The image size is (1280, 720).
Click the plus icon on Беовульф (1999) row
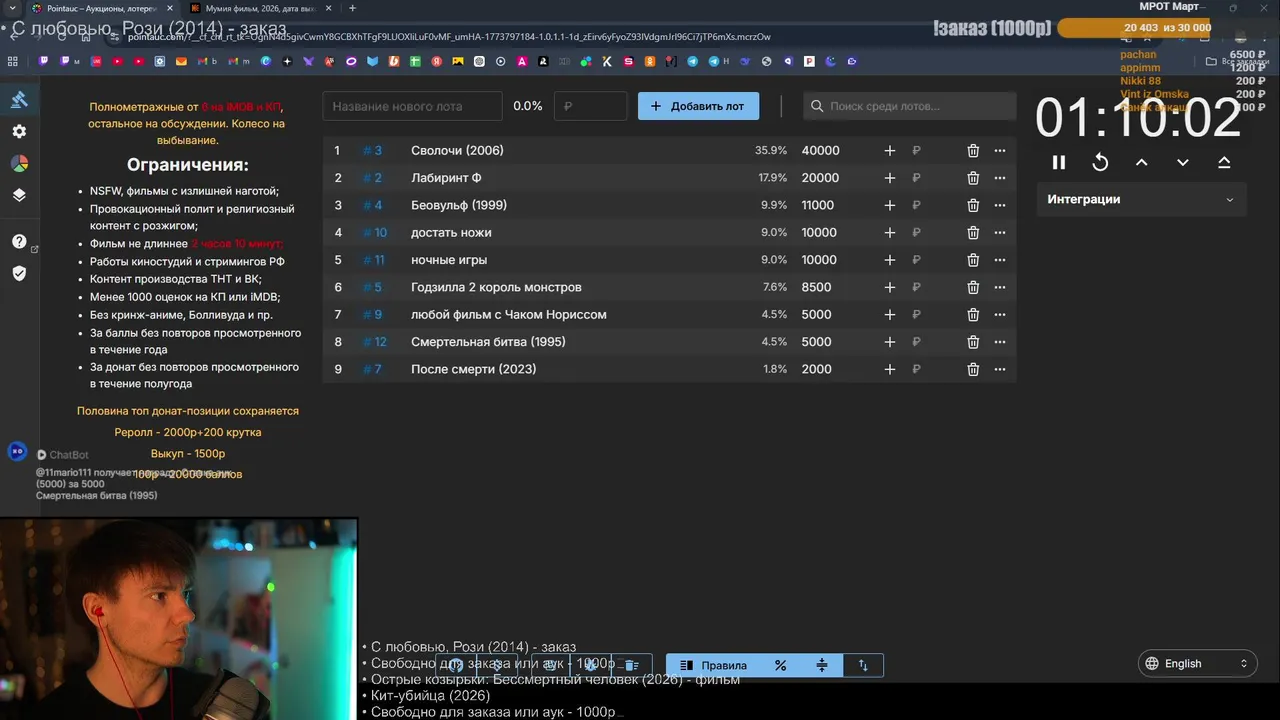[890, 205]
